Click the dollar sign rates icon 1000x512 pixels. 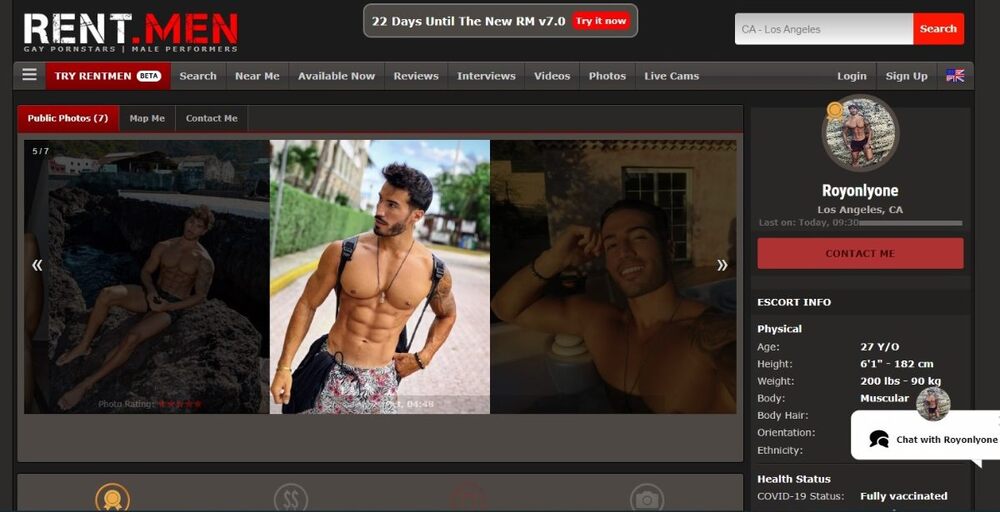pyautogui.click(x=291, y=498)
